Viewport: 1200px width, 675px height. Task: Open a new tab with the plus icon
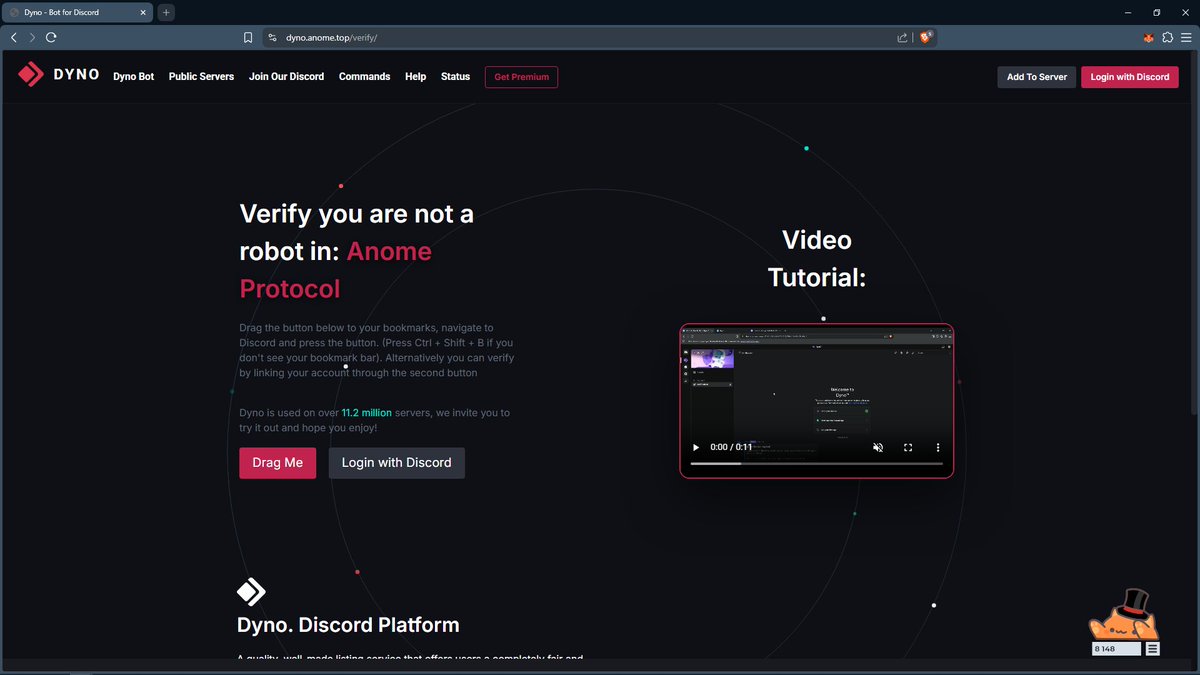click(x=166, y=12)
